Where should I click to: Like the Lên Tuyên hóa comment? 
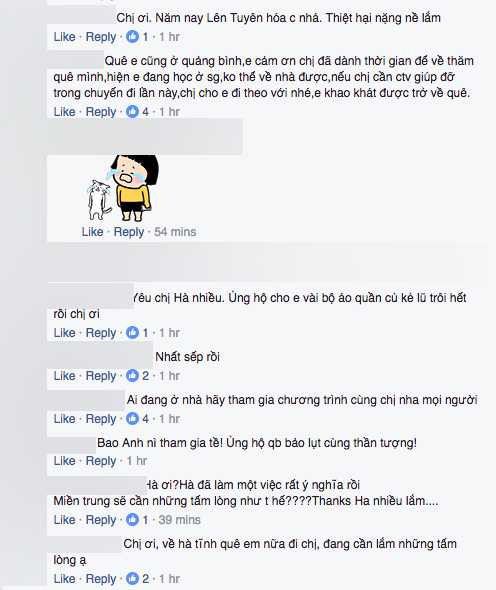(x=64, y=36)
